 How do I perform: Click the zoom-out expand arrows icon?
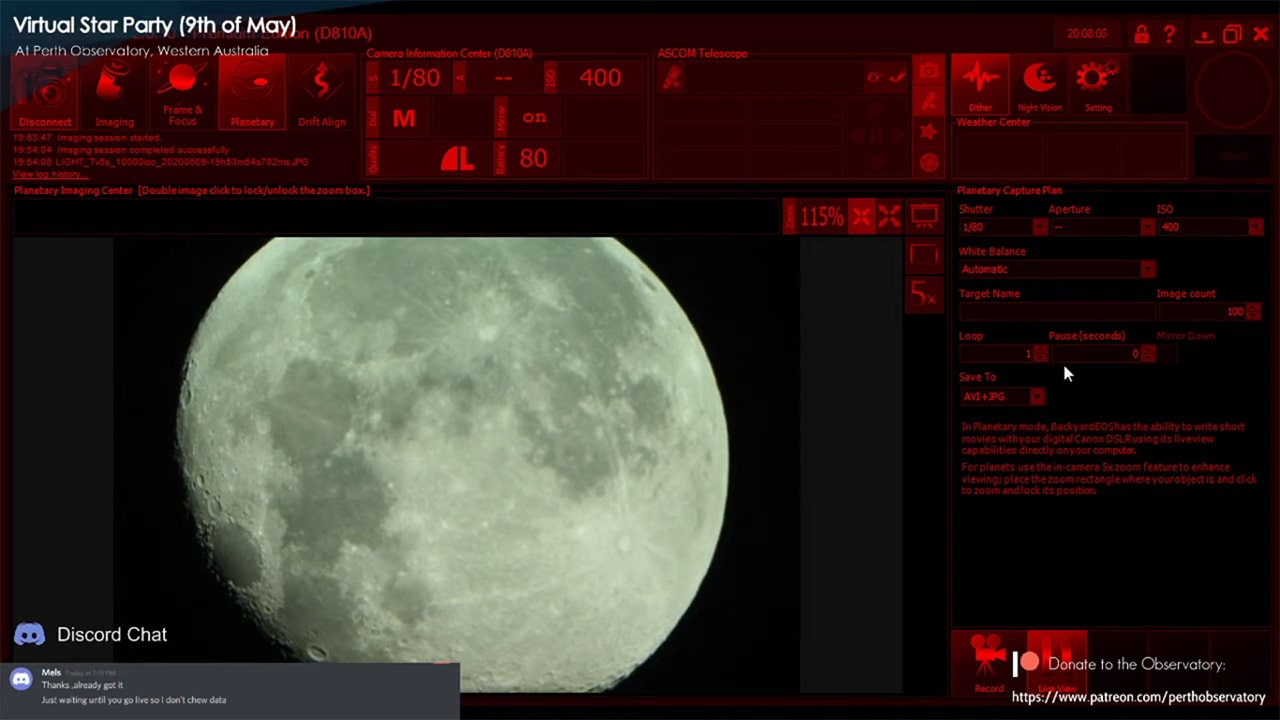pyautogui.click(x=889, y=216)
